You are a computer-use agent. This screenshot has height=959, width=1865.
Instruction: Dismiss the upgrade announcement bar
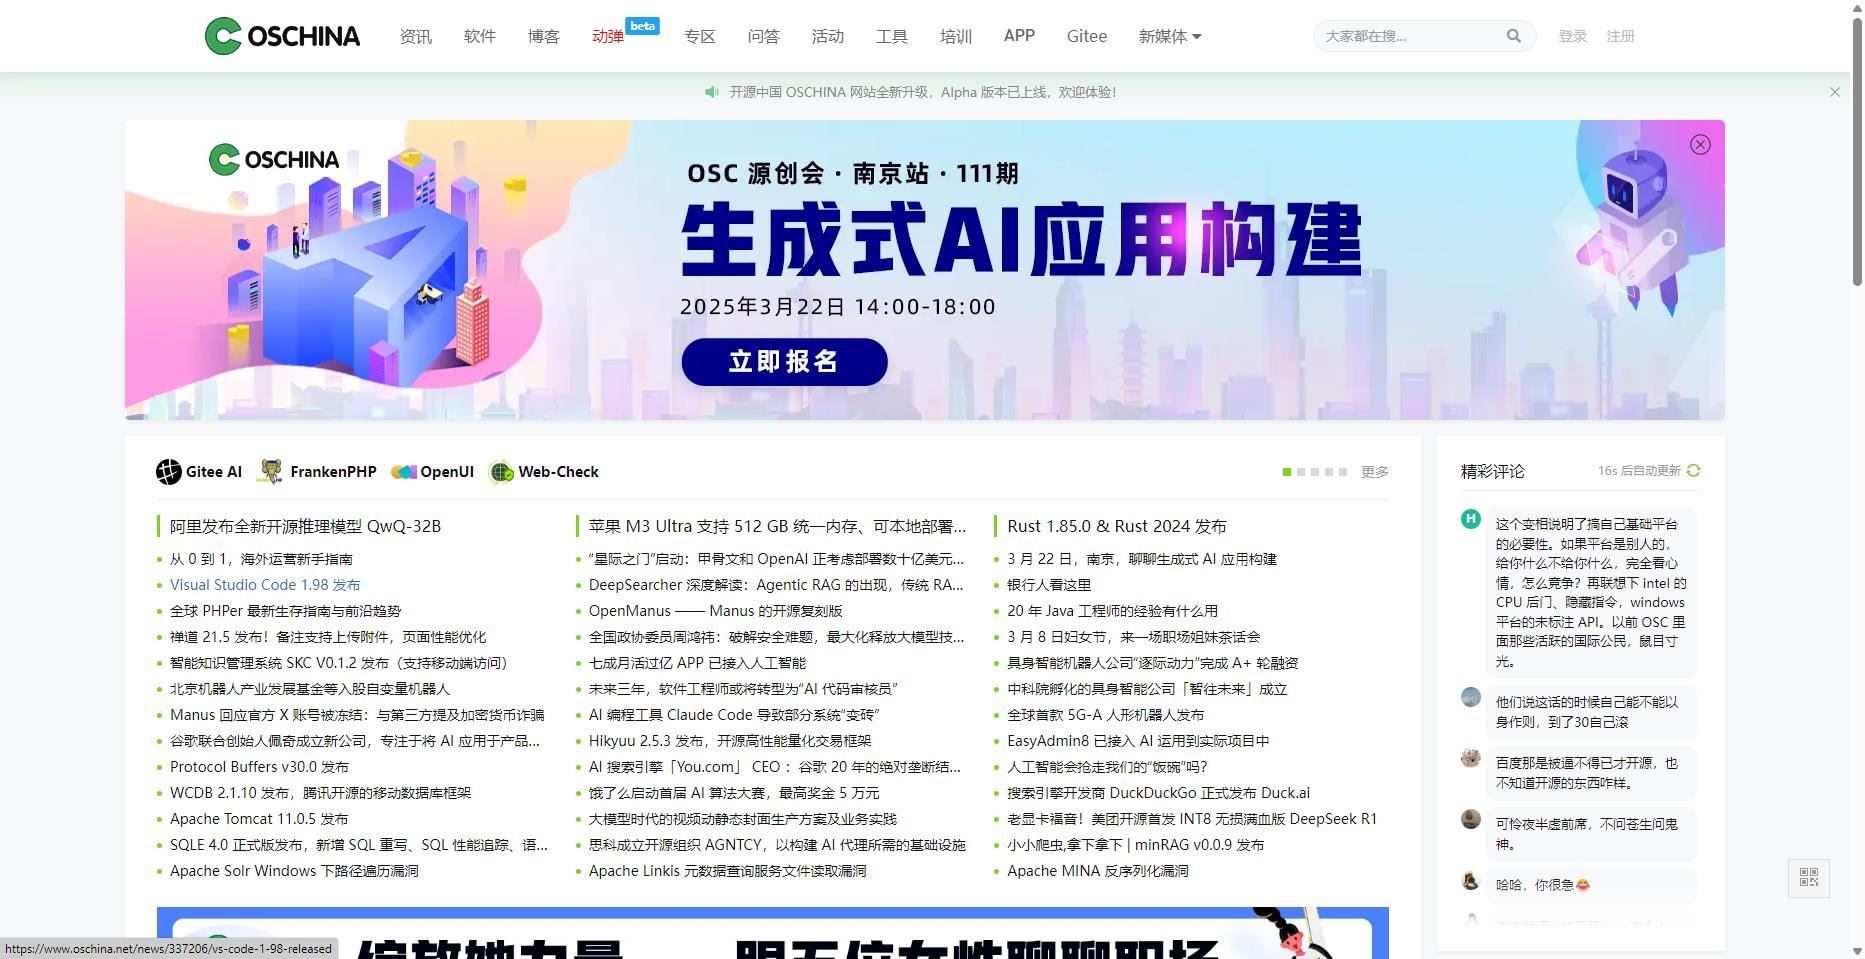tap(1834, 92)
